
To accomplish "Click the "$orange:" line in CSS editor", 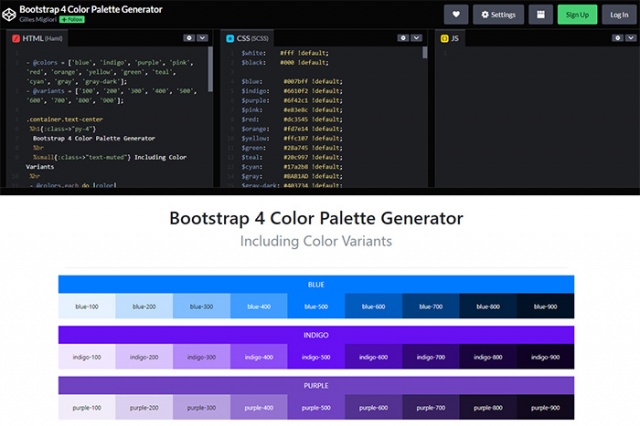I will 292,129.
